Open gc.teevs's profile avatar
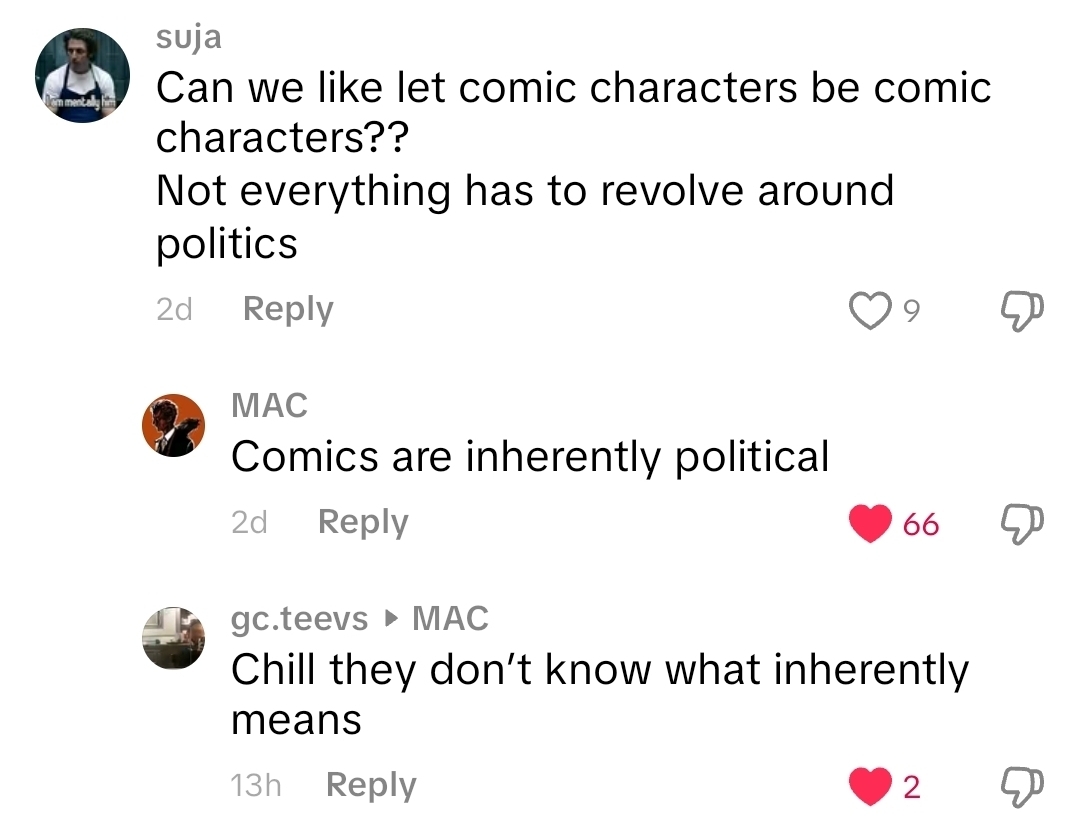1080x835 pixels. (173, 638)
